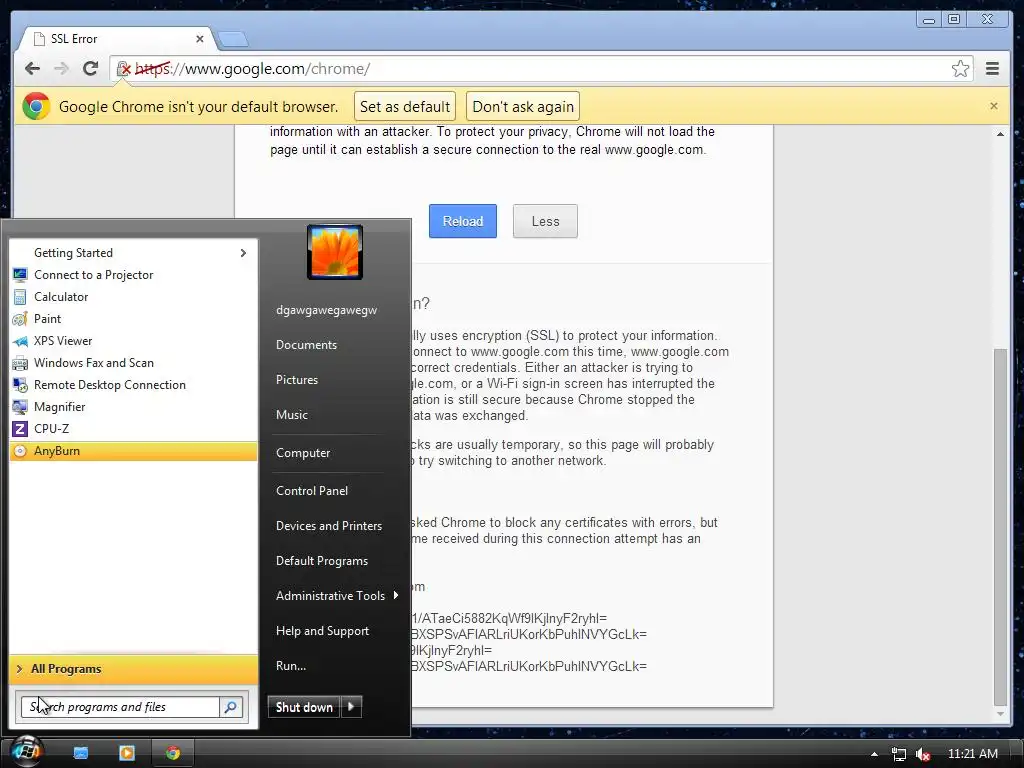Open Computer from the Start menu
The image size is (1024, 768).
point(303,453)
